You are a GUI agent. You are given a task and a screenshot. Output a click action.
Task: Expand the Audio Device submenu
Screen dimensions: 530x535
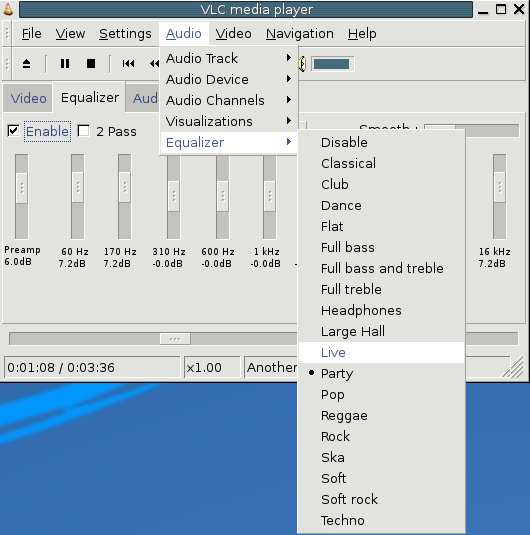pyautogui.click(x=229, y=79)
